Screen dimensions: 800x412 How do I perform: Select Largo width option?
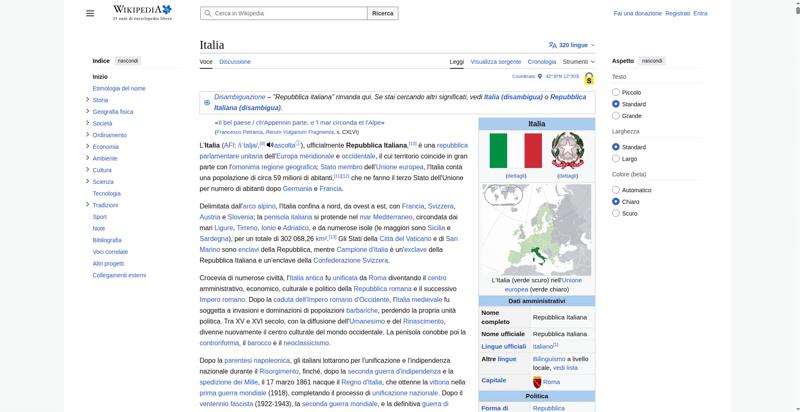(x=616, y=159)
